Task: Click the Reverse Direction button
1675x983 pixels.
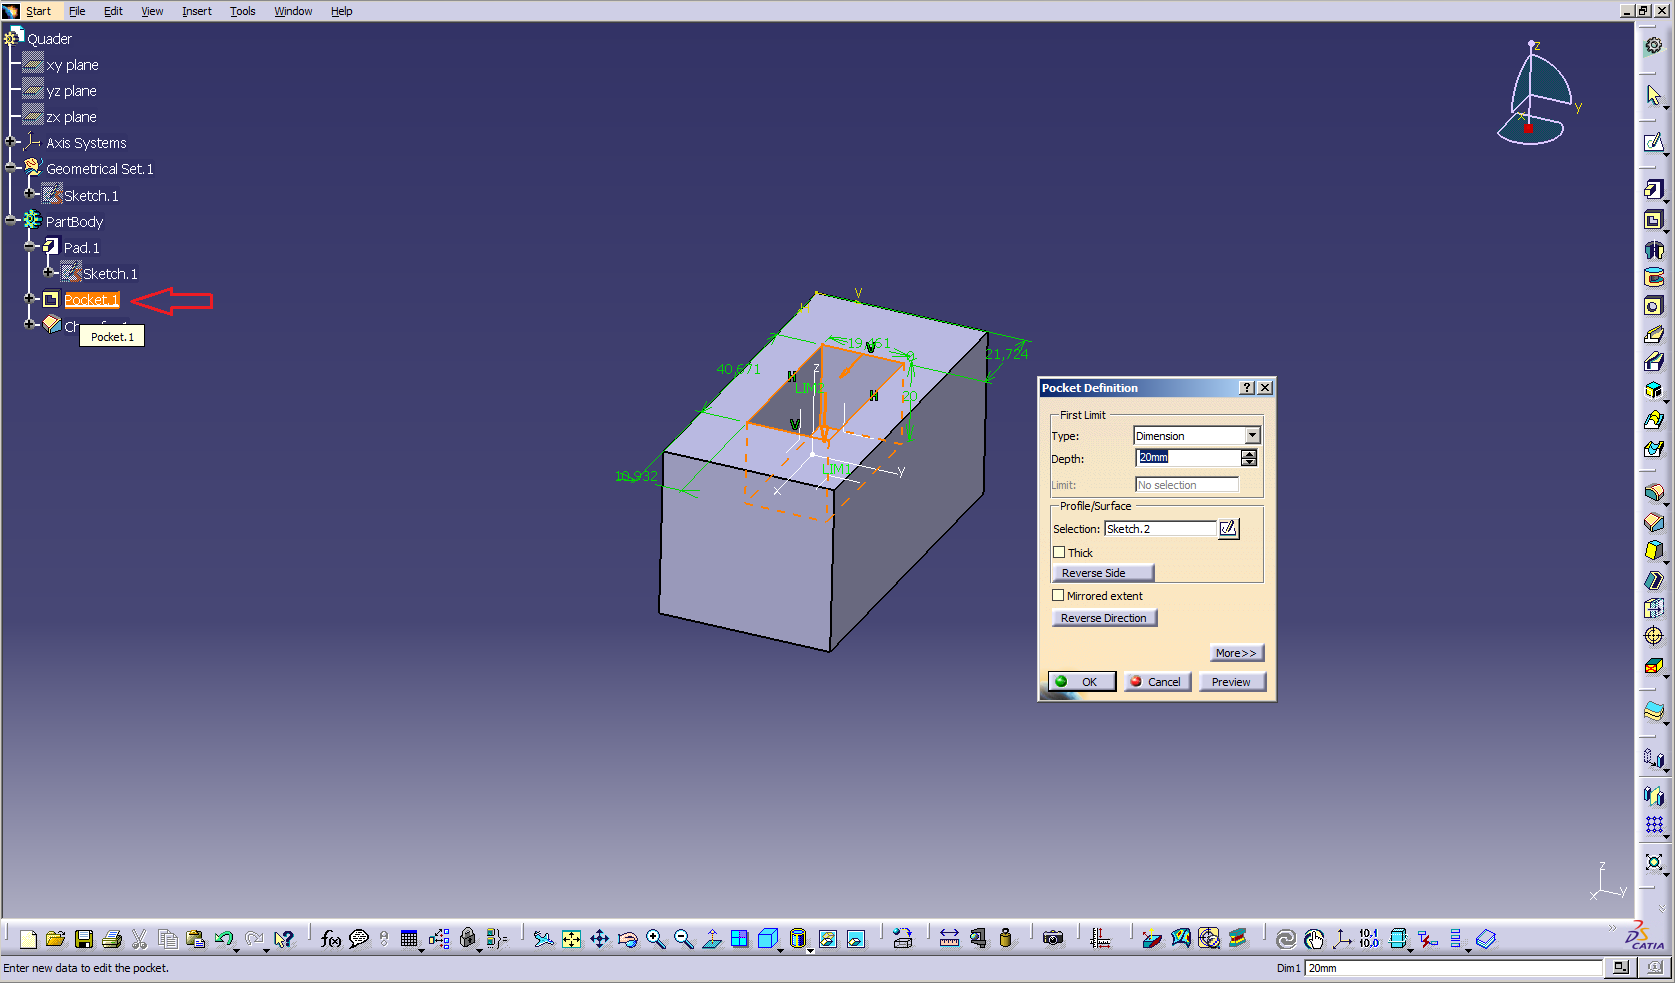Action: [1103, 618]
